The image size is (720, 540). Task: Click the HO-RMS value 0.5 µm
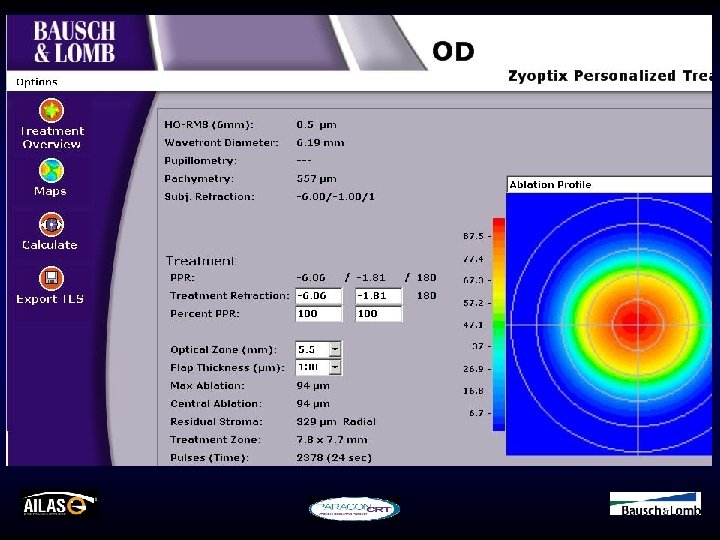pos(316,125)
